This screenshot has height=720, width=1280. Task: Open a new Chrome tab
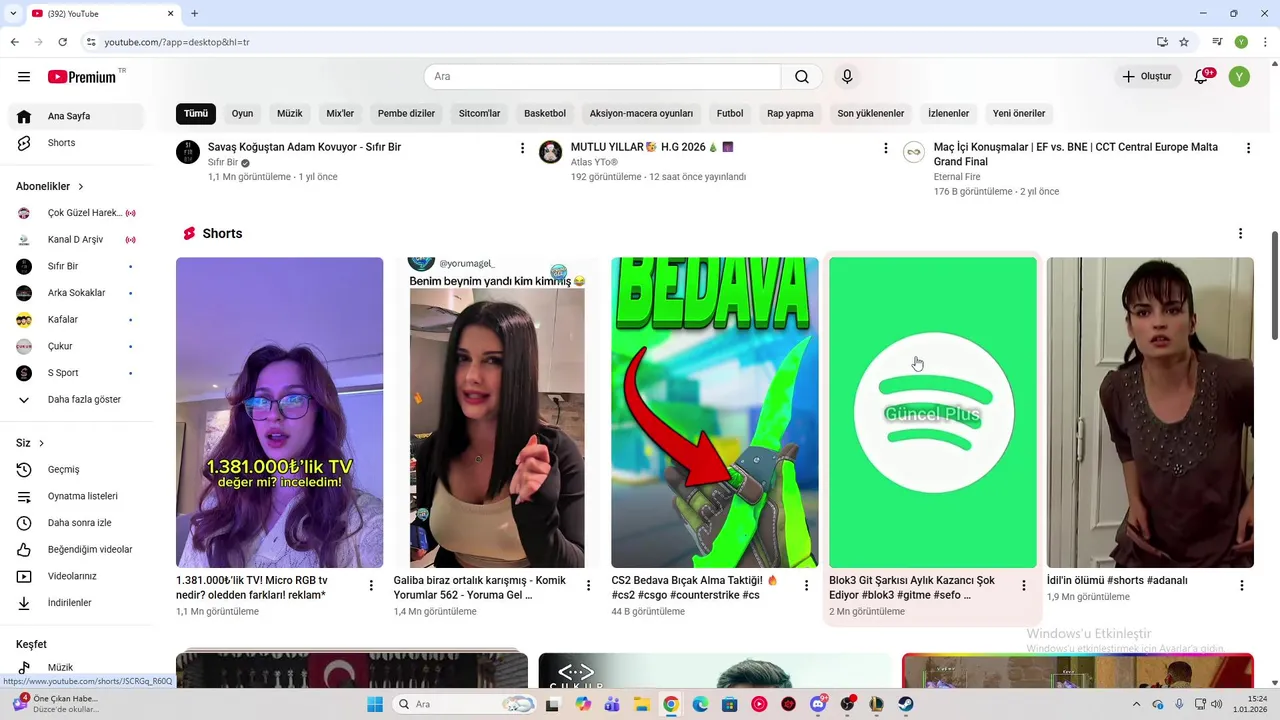point(194,14)
